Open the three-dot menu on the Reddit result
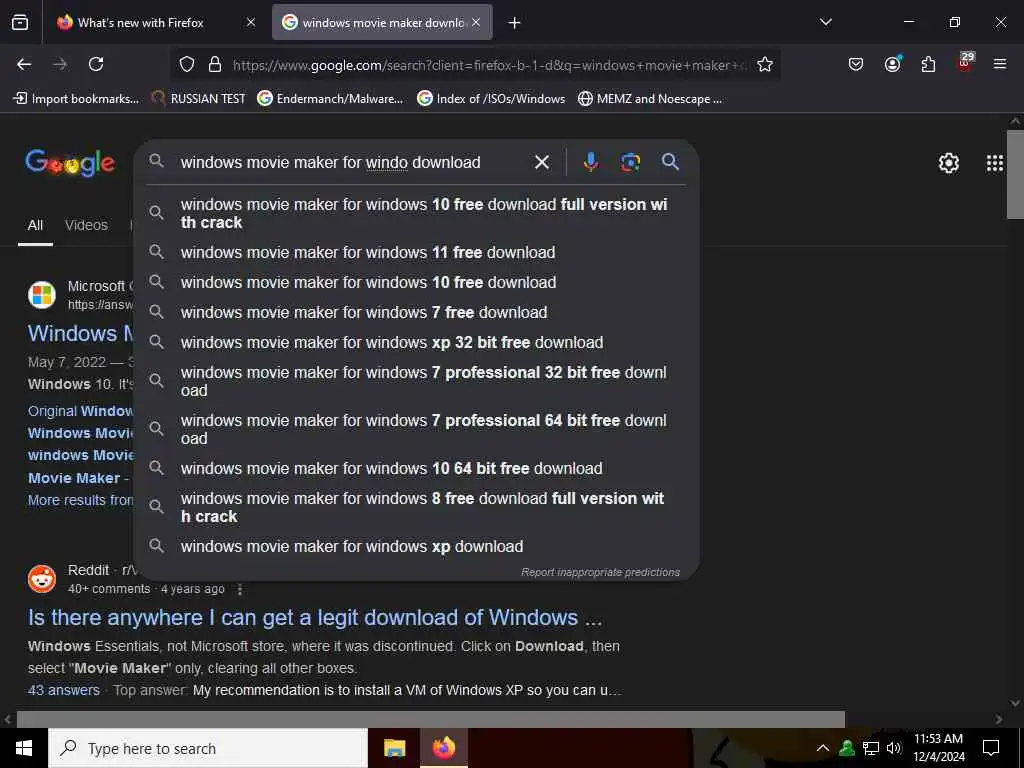Image resolution: width=1024 pixels, height=768 pixels. click(x=240, y=589)
